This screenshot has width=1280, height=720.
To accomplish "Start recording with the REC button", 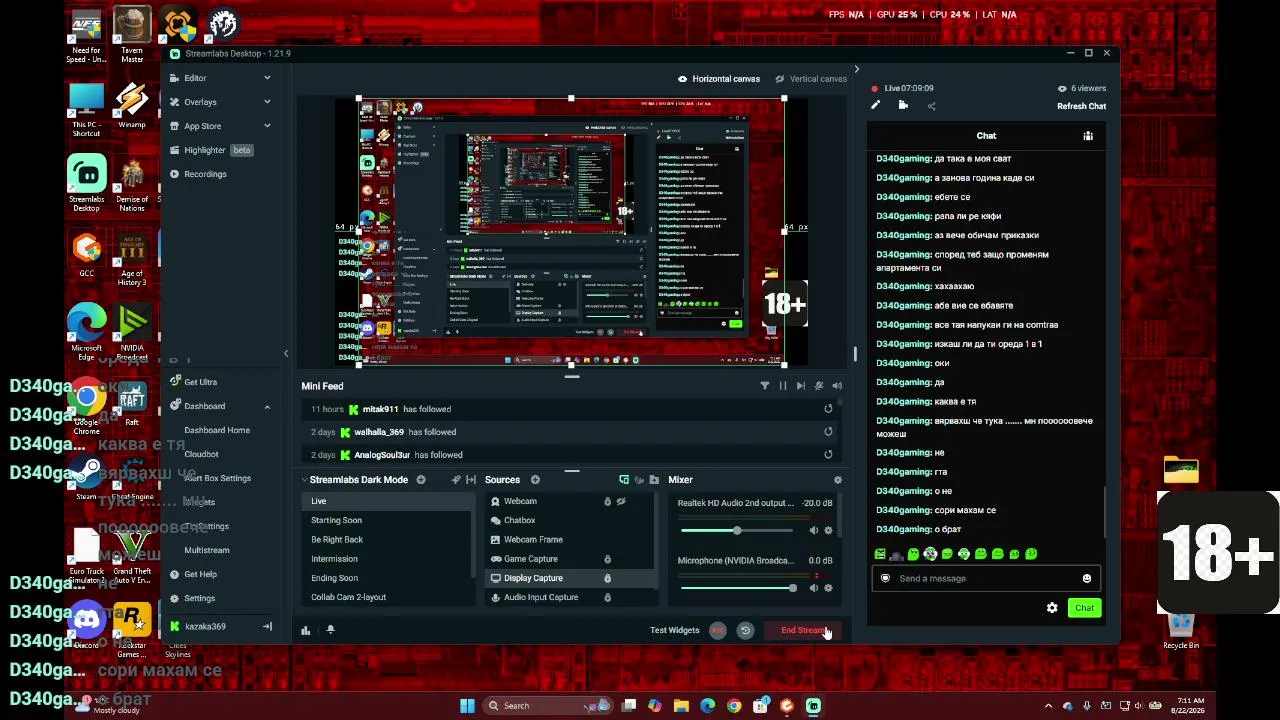I will pyautogui.click(x=718, y=630).
